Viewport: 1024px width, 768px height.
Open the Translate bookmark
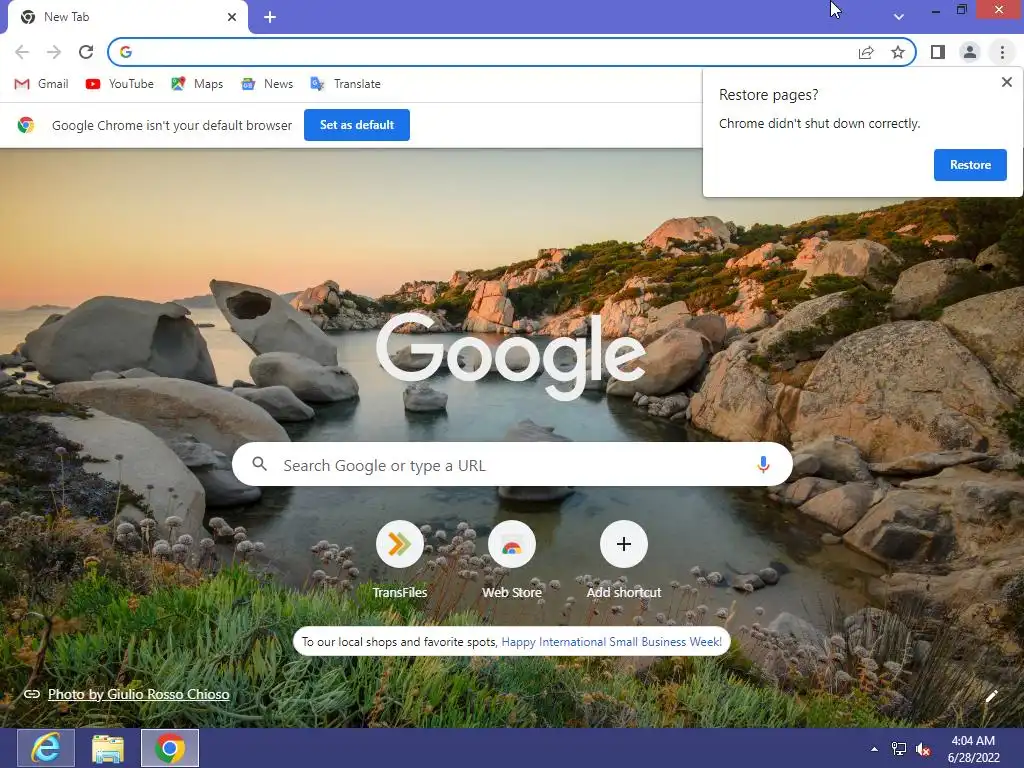click(x=345, y=84)
